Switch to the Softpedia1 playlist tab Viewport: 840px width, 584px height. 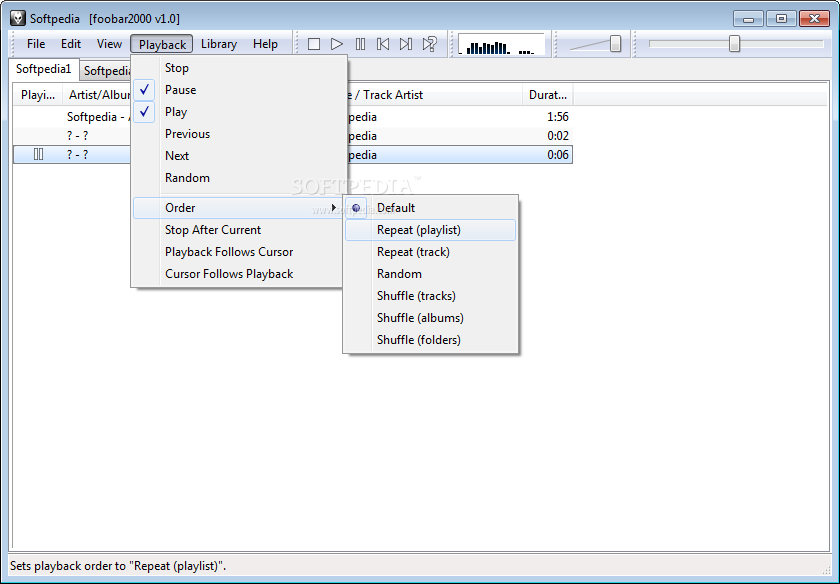point(43,69)
